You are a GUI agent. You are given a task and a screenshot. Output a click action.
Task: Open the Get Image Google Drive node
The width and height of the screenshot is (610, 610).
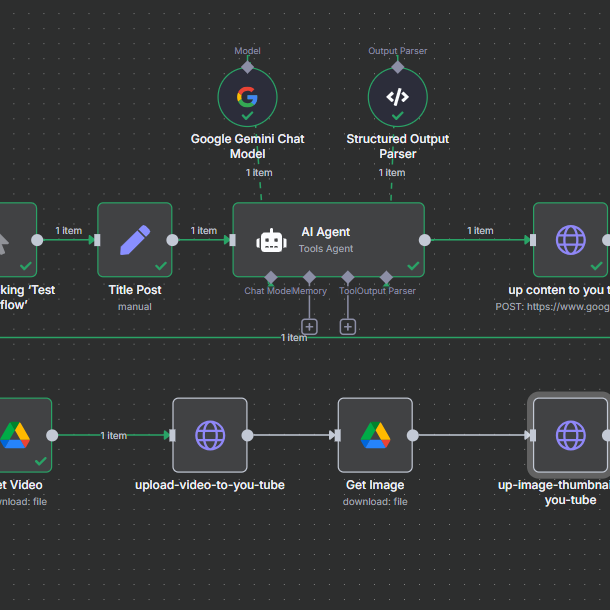(375, 435)
